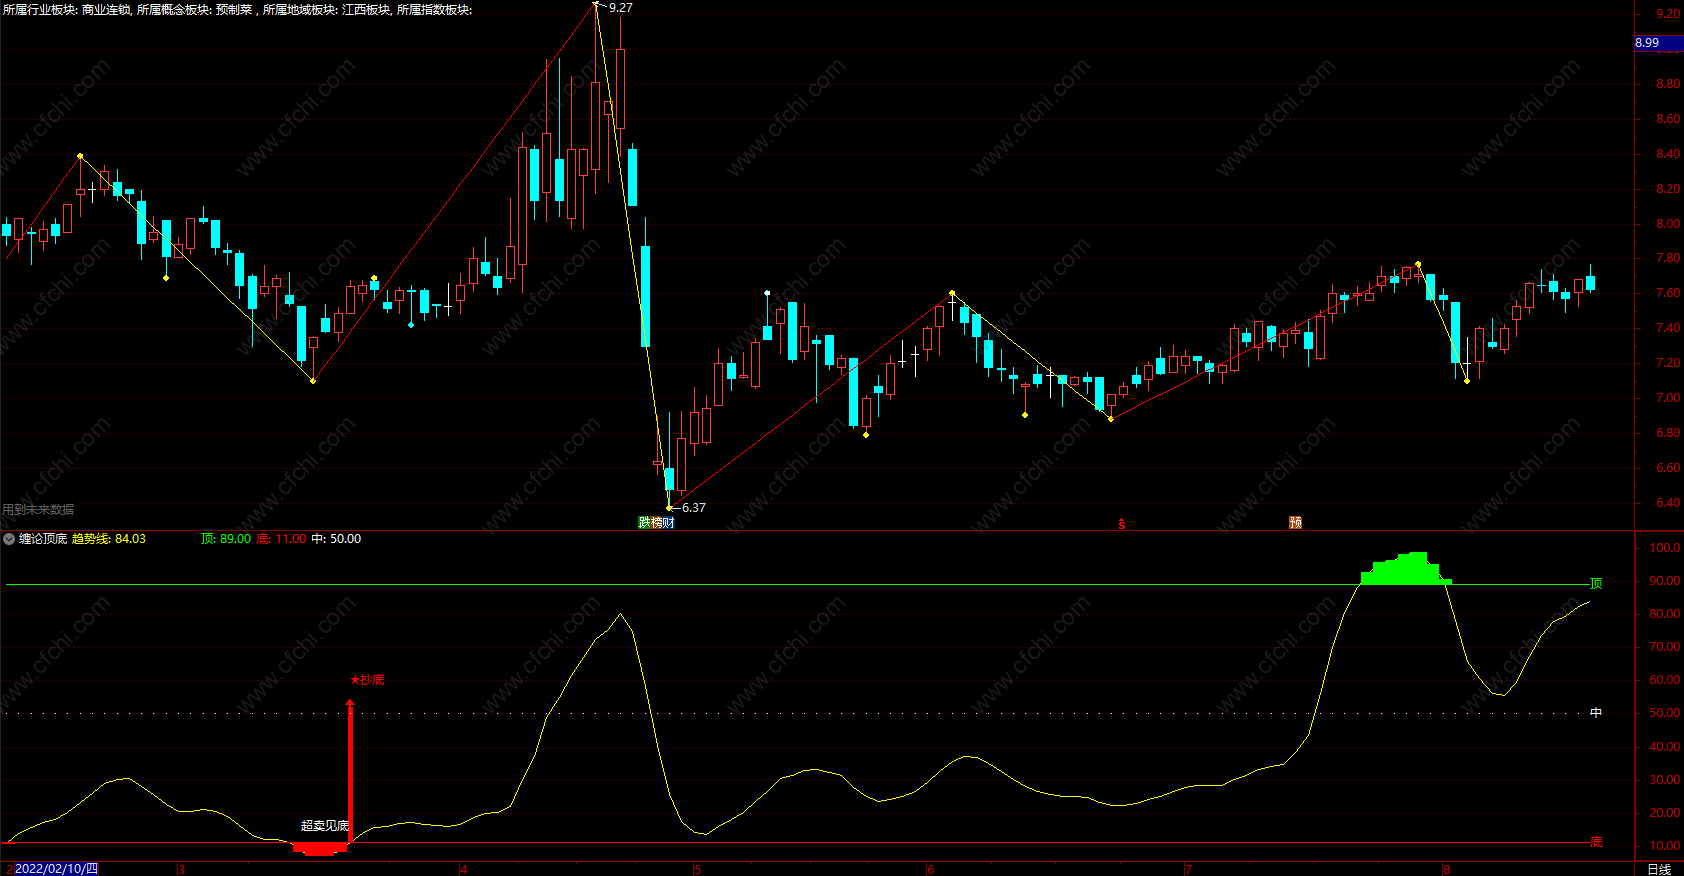Select the 日线 period label in the bottom corner
This screenshot has height=876, width=1684.
pyautogui.click(x=1659, y=869)
